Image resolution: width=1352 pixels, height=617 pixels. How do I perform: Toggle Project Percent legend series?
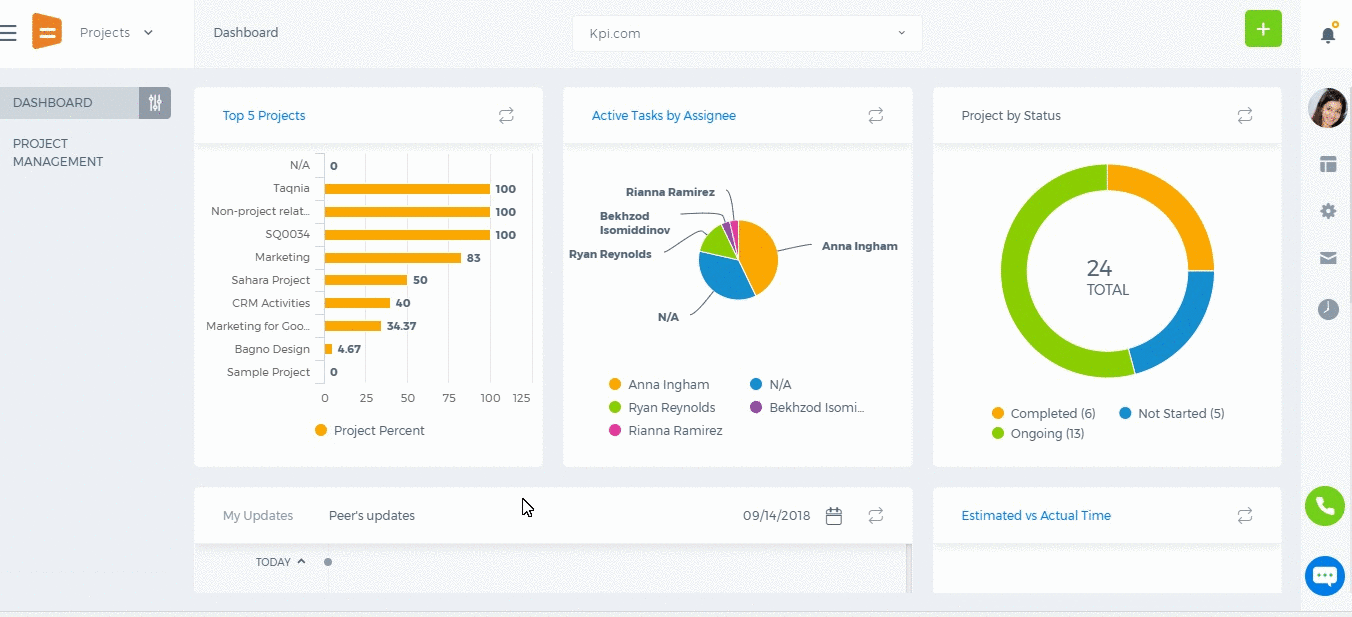click(x=369, y=431)
